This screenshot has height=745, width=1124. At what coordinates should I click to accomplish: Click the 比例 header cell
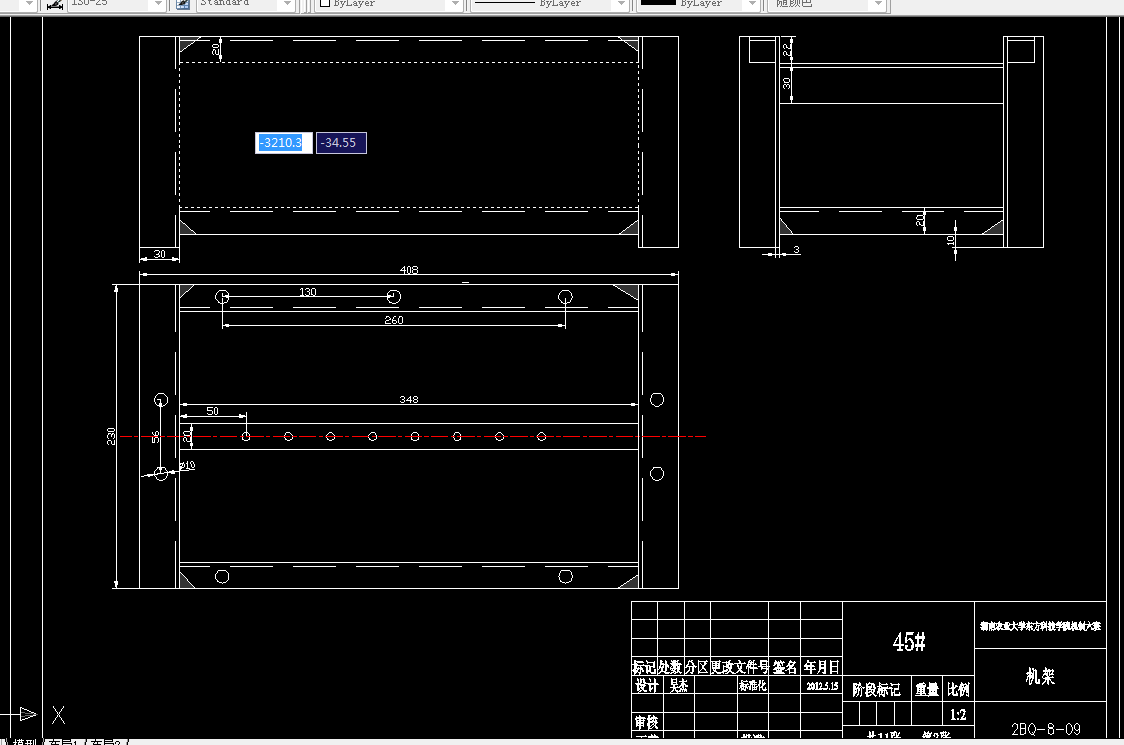pos(958,690)
